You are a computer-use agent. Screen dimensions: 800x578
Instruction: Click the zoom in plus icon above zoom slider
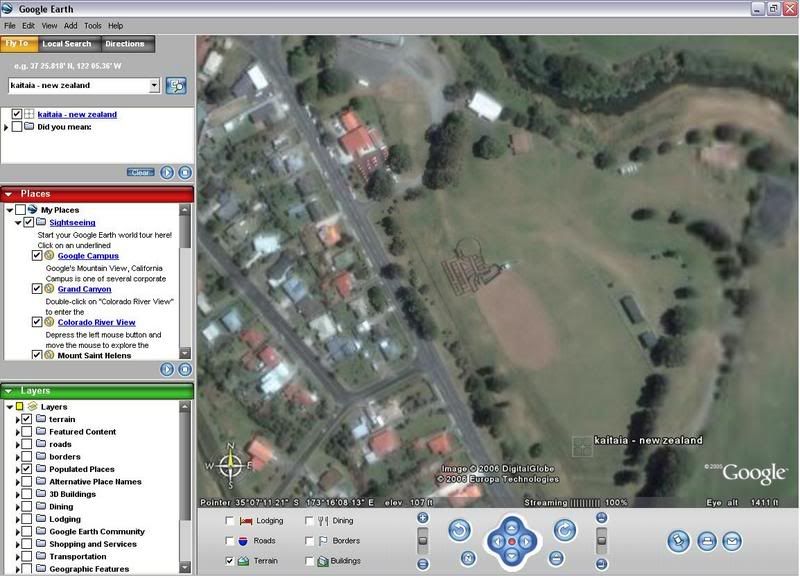422,518
